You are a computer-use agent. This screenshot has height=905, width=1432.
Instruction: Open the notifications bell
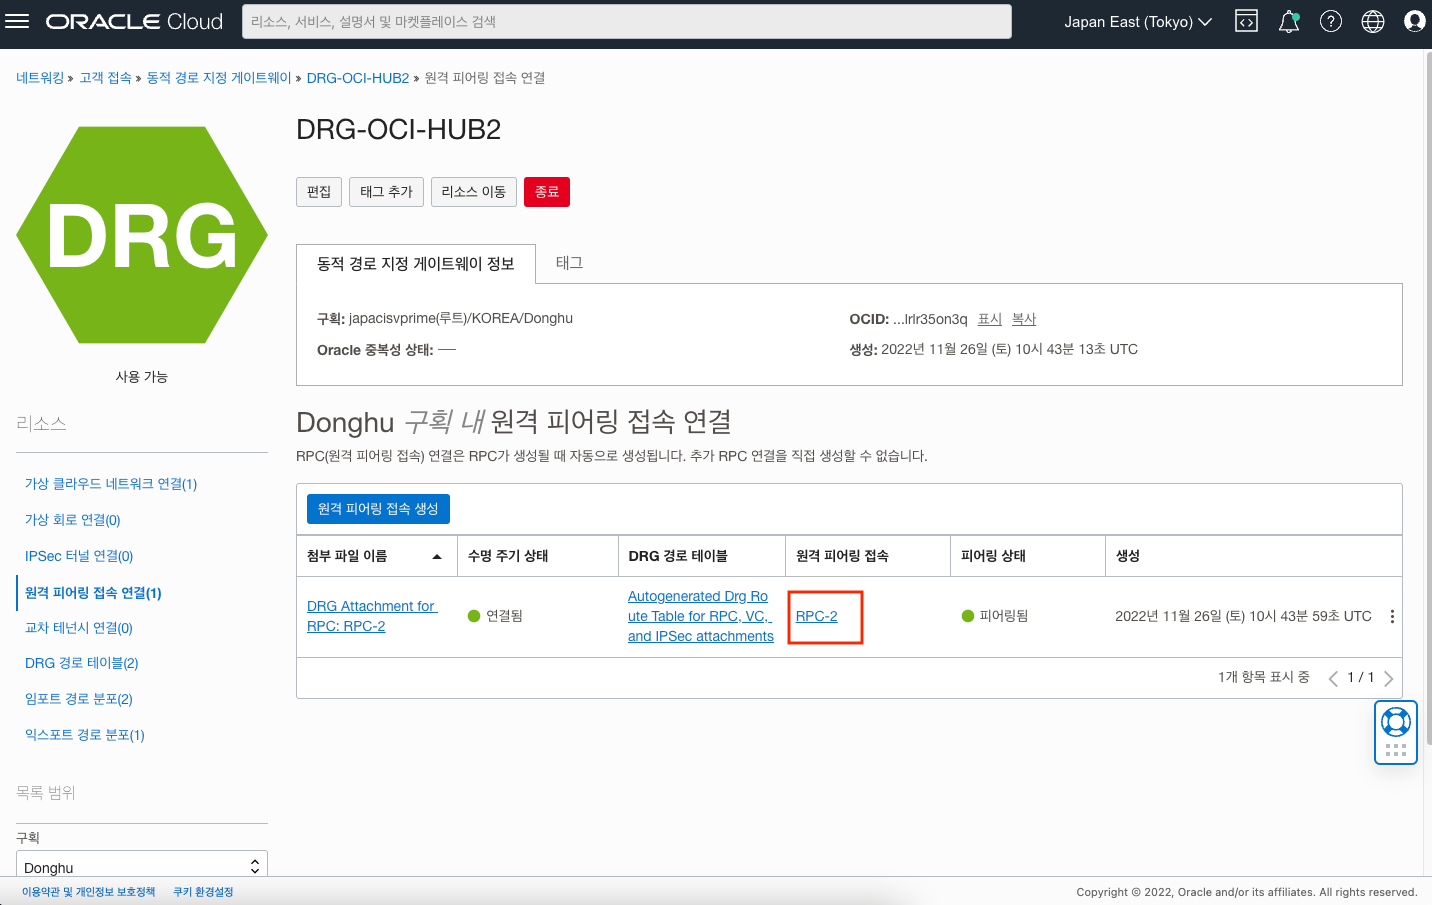point(1288,20)
